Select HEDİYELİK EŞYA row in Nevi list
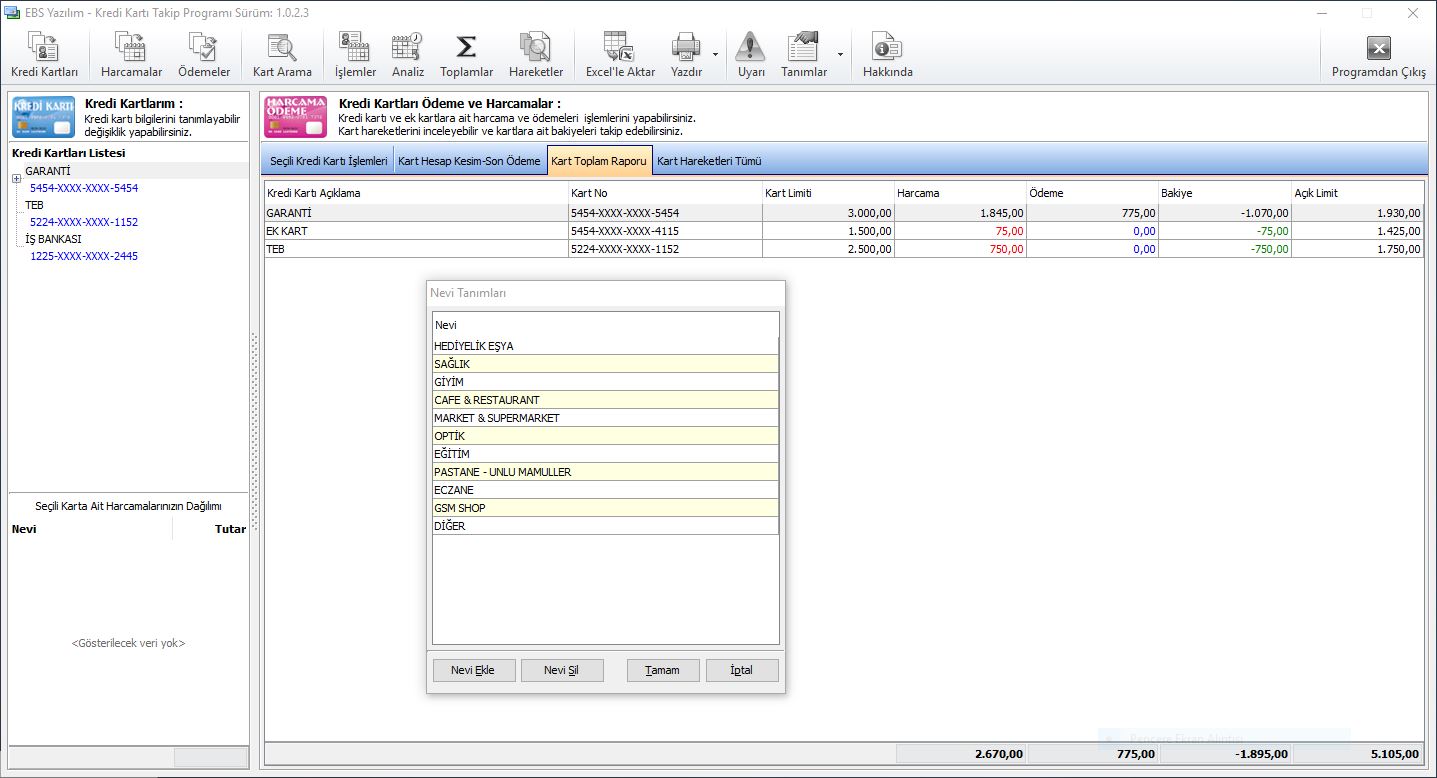Screen dimensions: 1437x778 605,346
